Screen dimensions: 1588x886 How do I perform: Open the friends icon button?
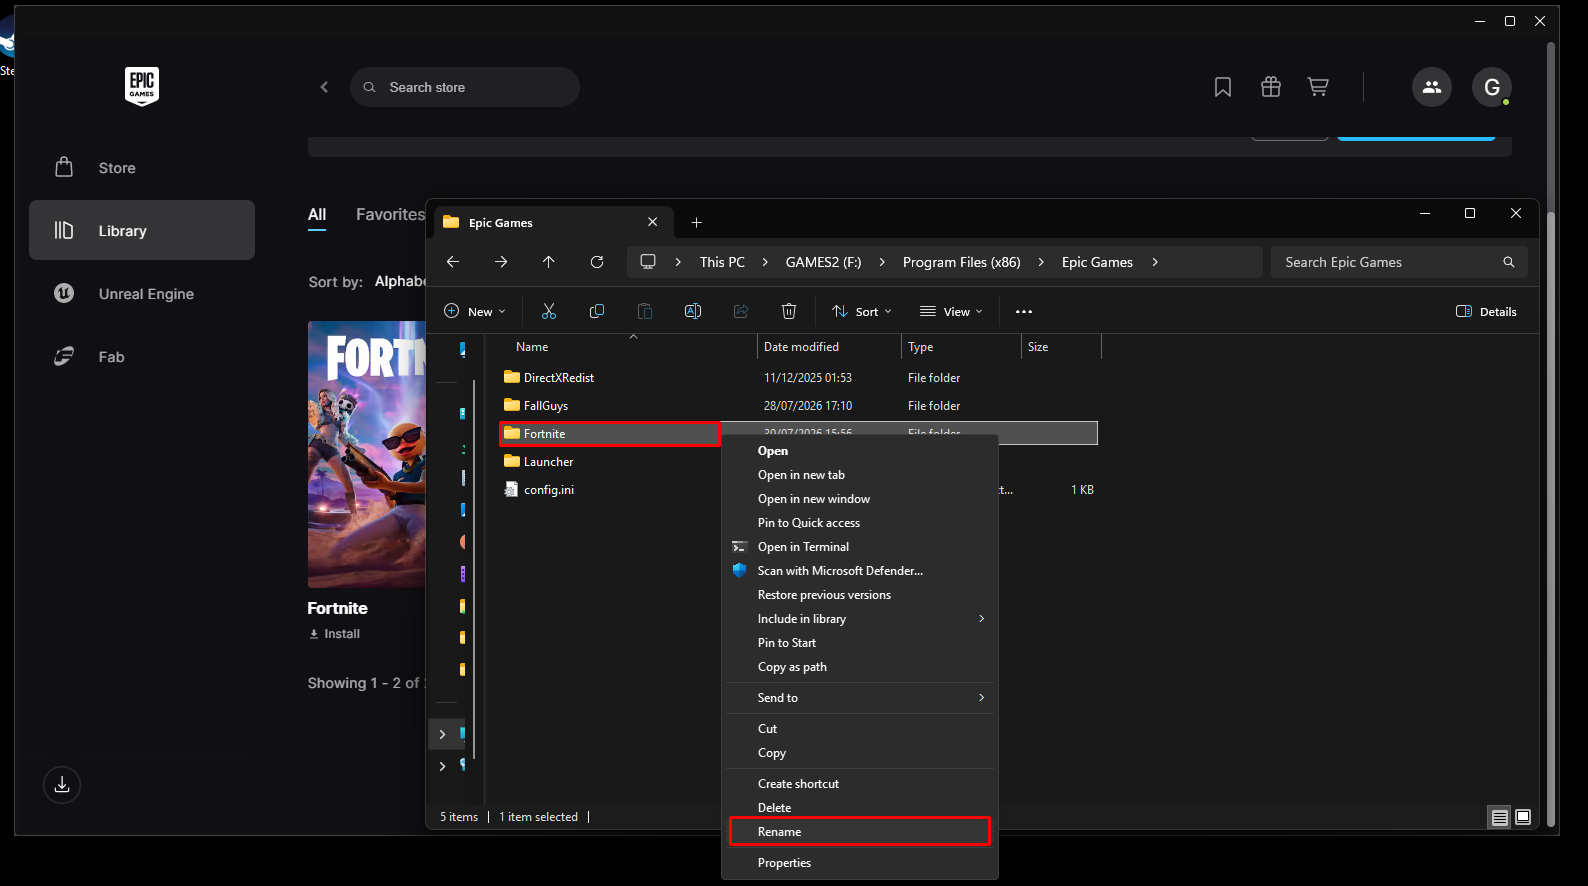pos(1431,87)
